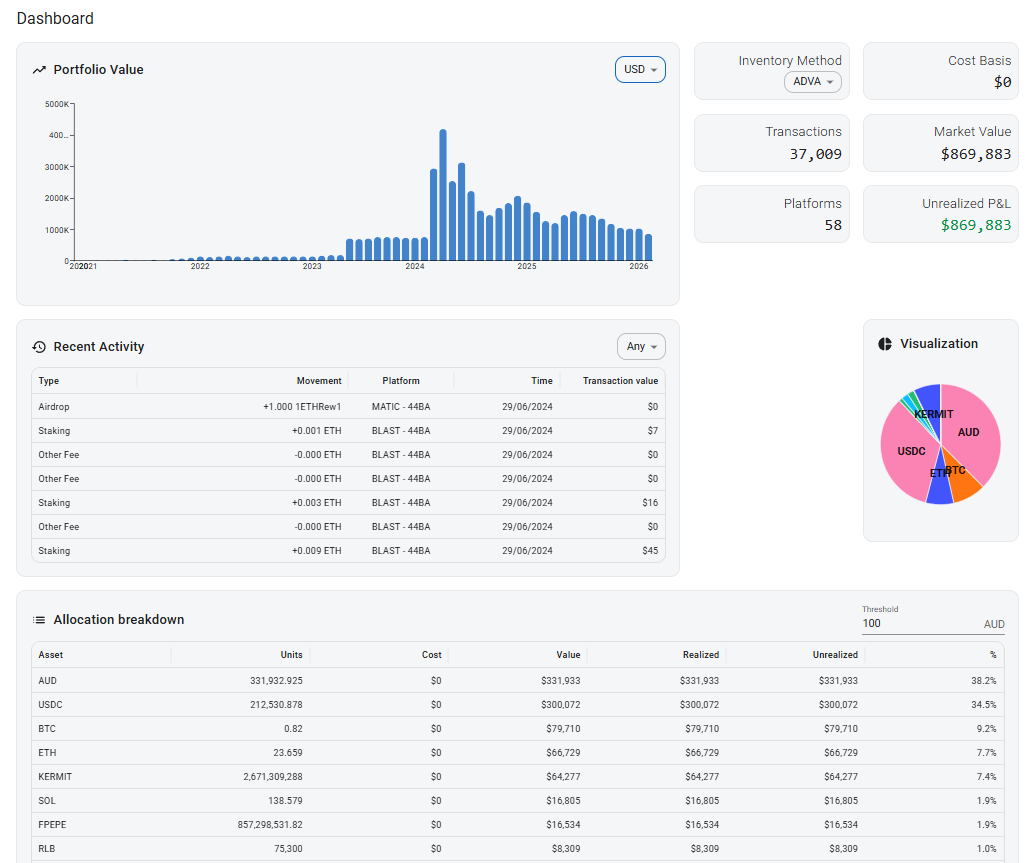Click the Unrealized P&L card
1031x863 pixels.
coord(940,214)
